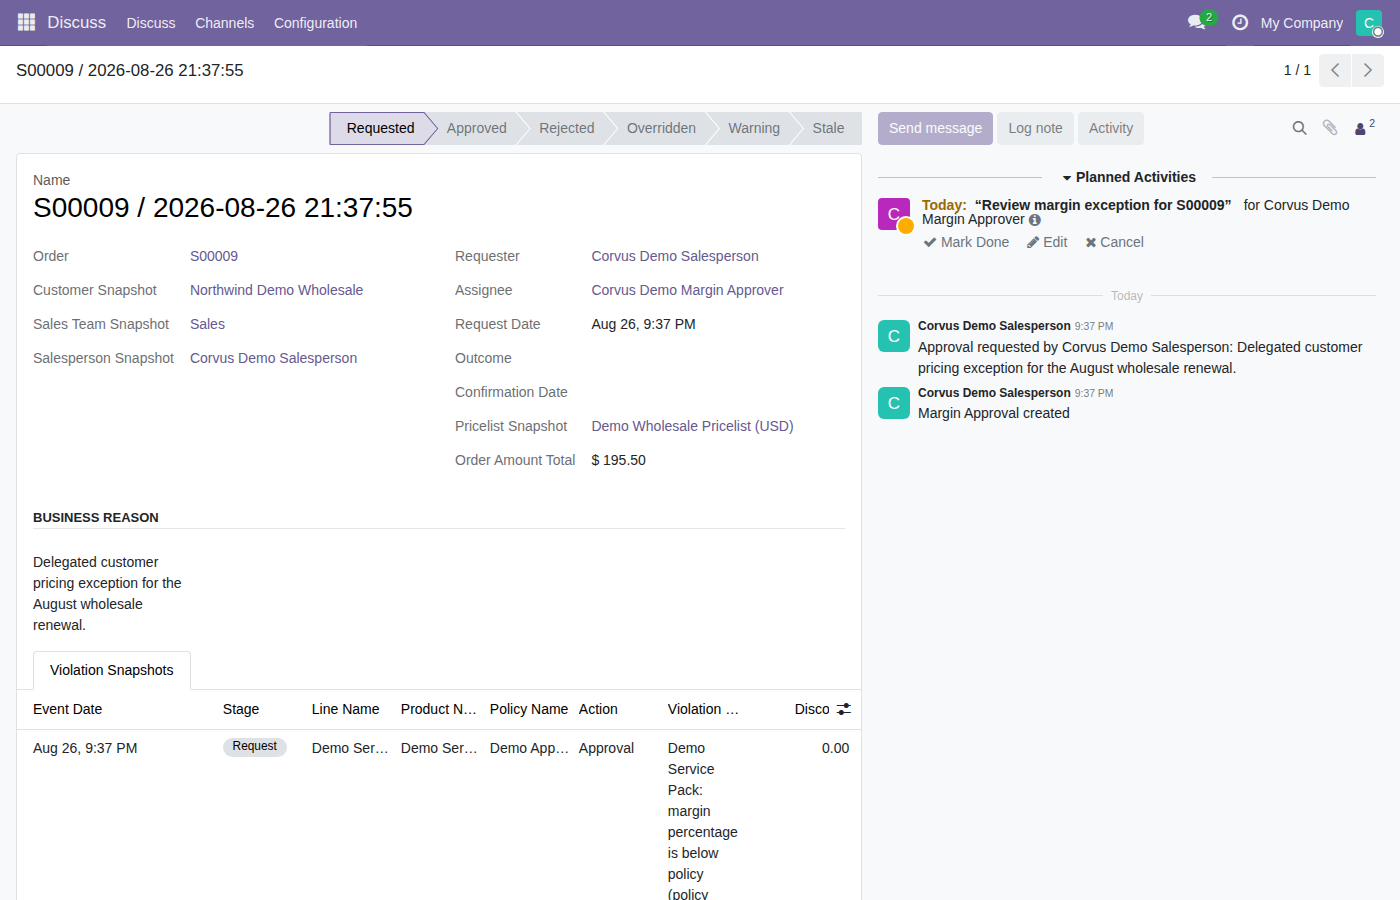Open Demo Wholesale Pricelist (USD) link

[x=692, y=426]
